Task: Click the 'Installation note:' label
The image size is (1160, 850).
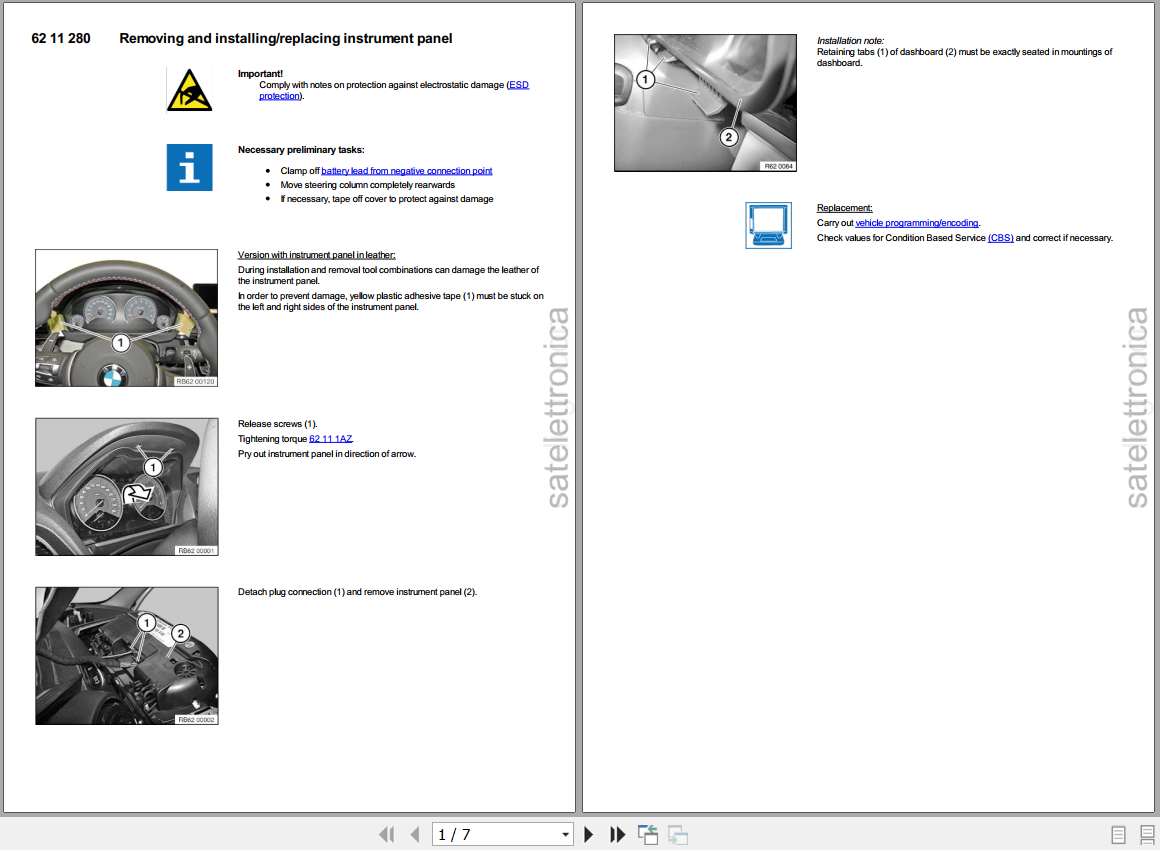Action: (x=850, y=41)
